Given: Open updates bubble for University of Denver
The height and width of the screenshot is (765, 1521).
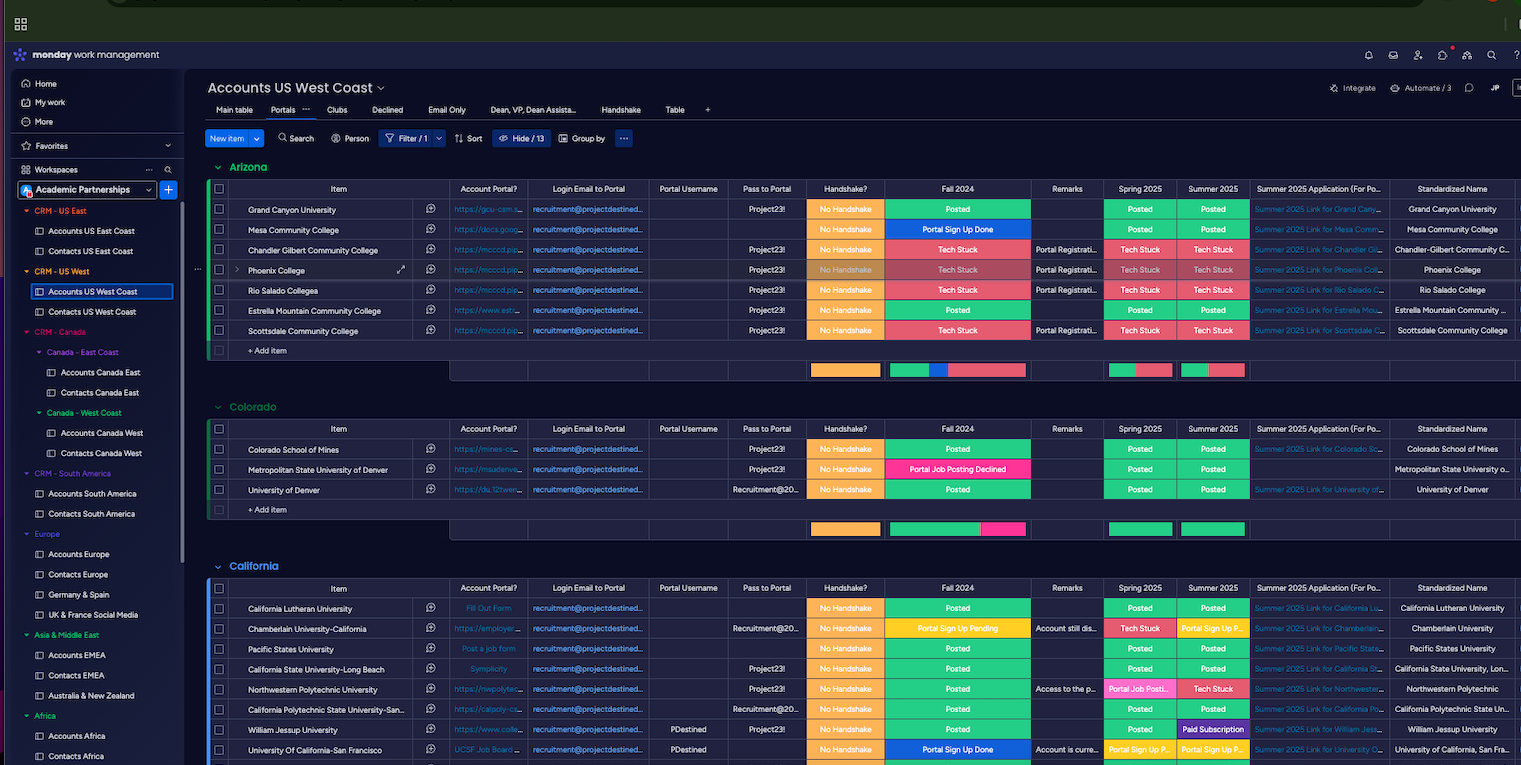Looking at the screenshot, I should point(431,489).
